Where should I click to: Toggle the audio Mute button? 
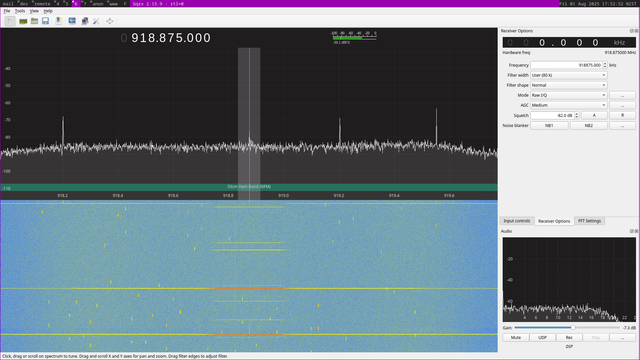coord(516,338)
